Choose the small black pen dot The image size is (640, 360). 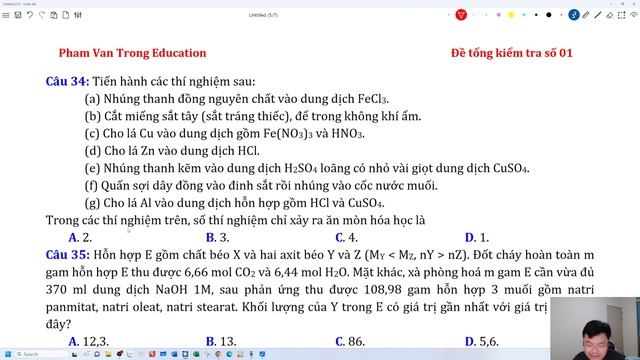[x=536, y=15]
